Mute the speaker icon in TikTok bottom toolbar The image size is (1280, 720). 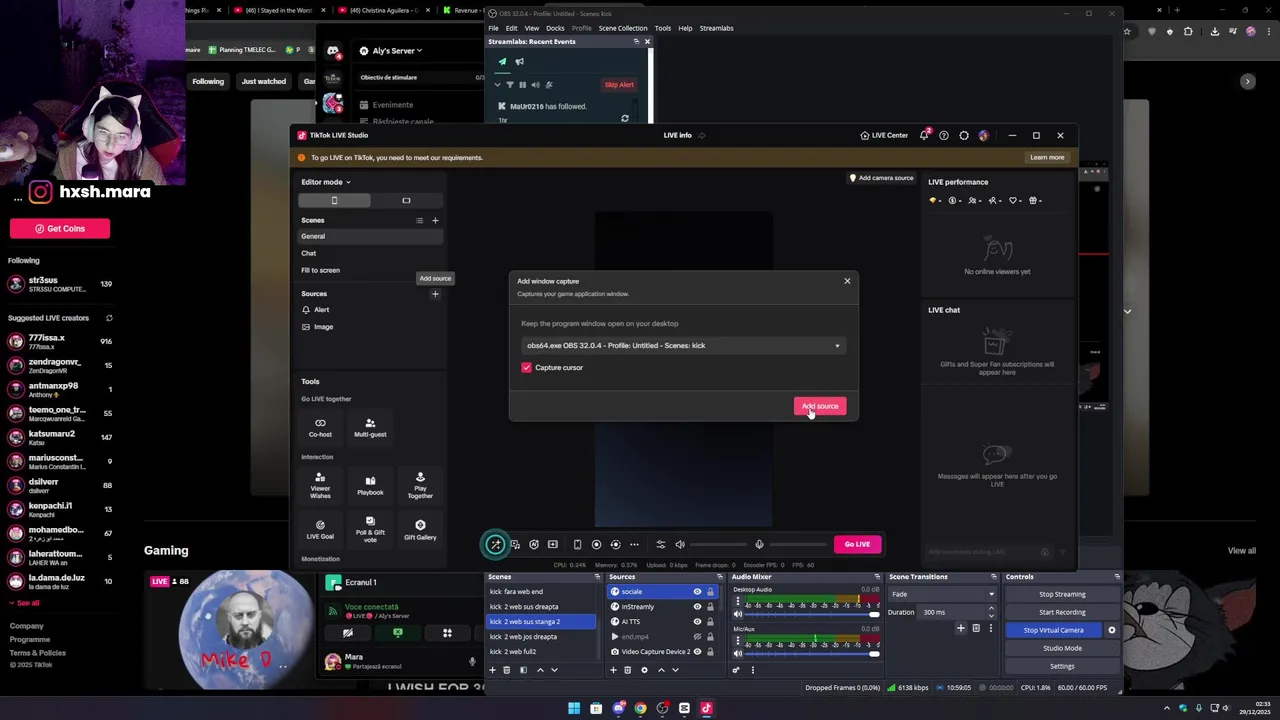click(680, 544)
